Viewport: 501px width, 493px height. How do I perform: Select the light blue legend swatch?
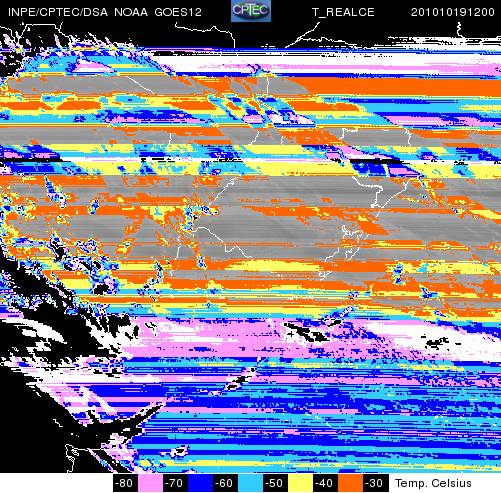(250, 483)
